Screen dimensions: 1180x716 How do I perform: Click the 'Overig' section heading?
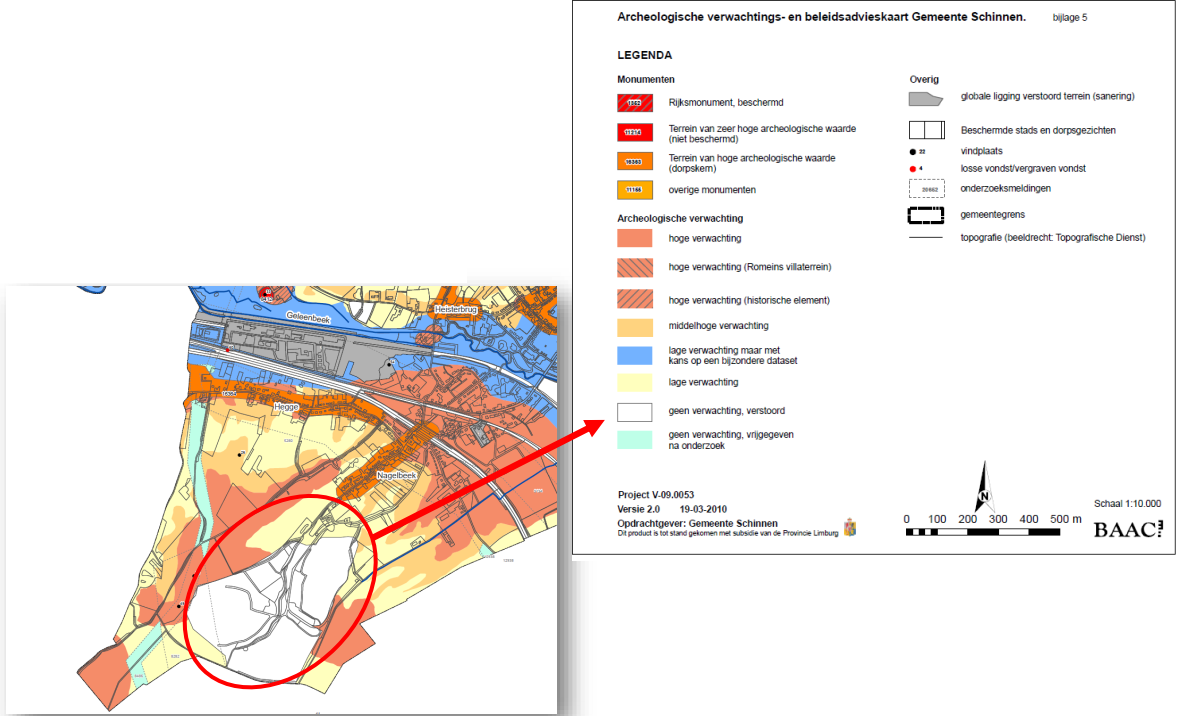[924, 79]
